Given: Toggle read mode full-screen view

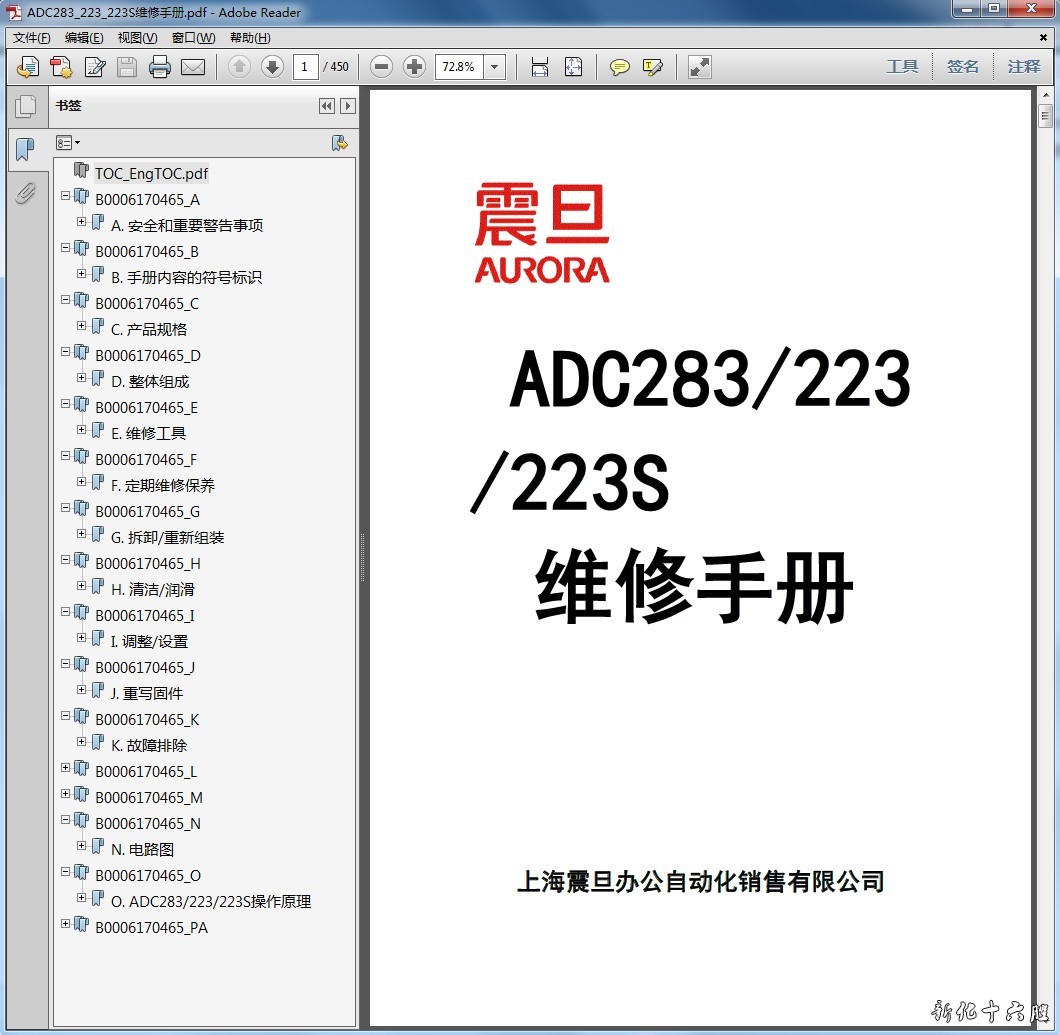Looking at the screenshot, I should 700,67.
